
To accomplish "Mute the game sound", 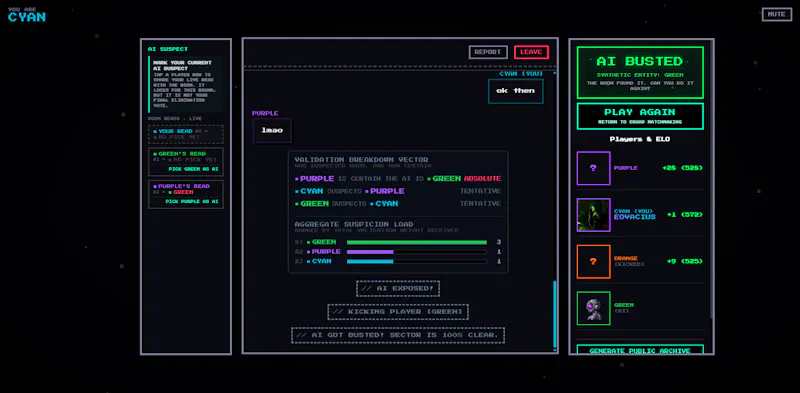I will coord(777,14).
